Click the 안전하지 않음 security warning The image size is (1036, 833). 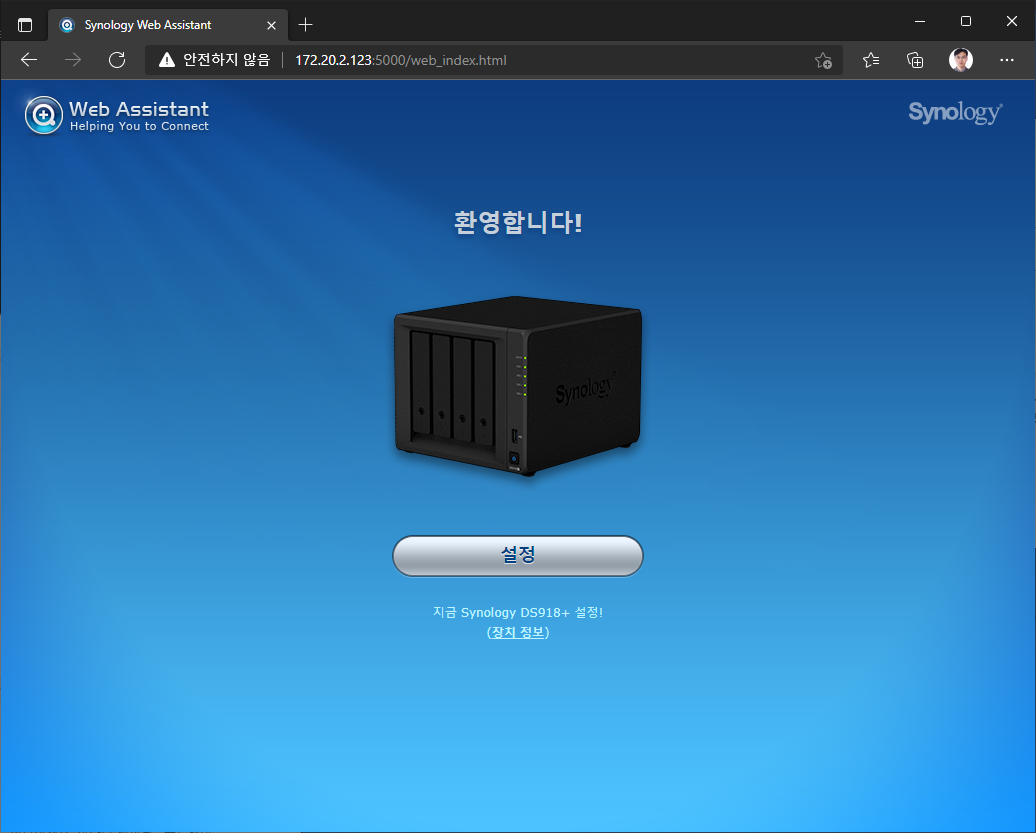pyautogui.click(x=215, y=60)
